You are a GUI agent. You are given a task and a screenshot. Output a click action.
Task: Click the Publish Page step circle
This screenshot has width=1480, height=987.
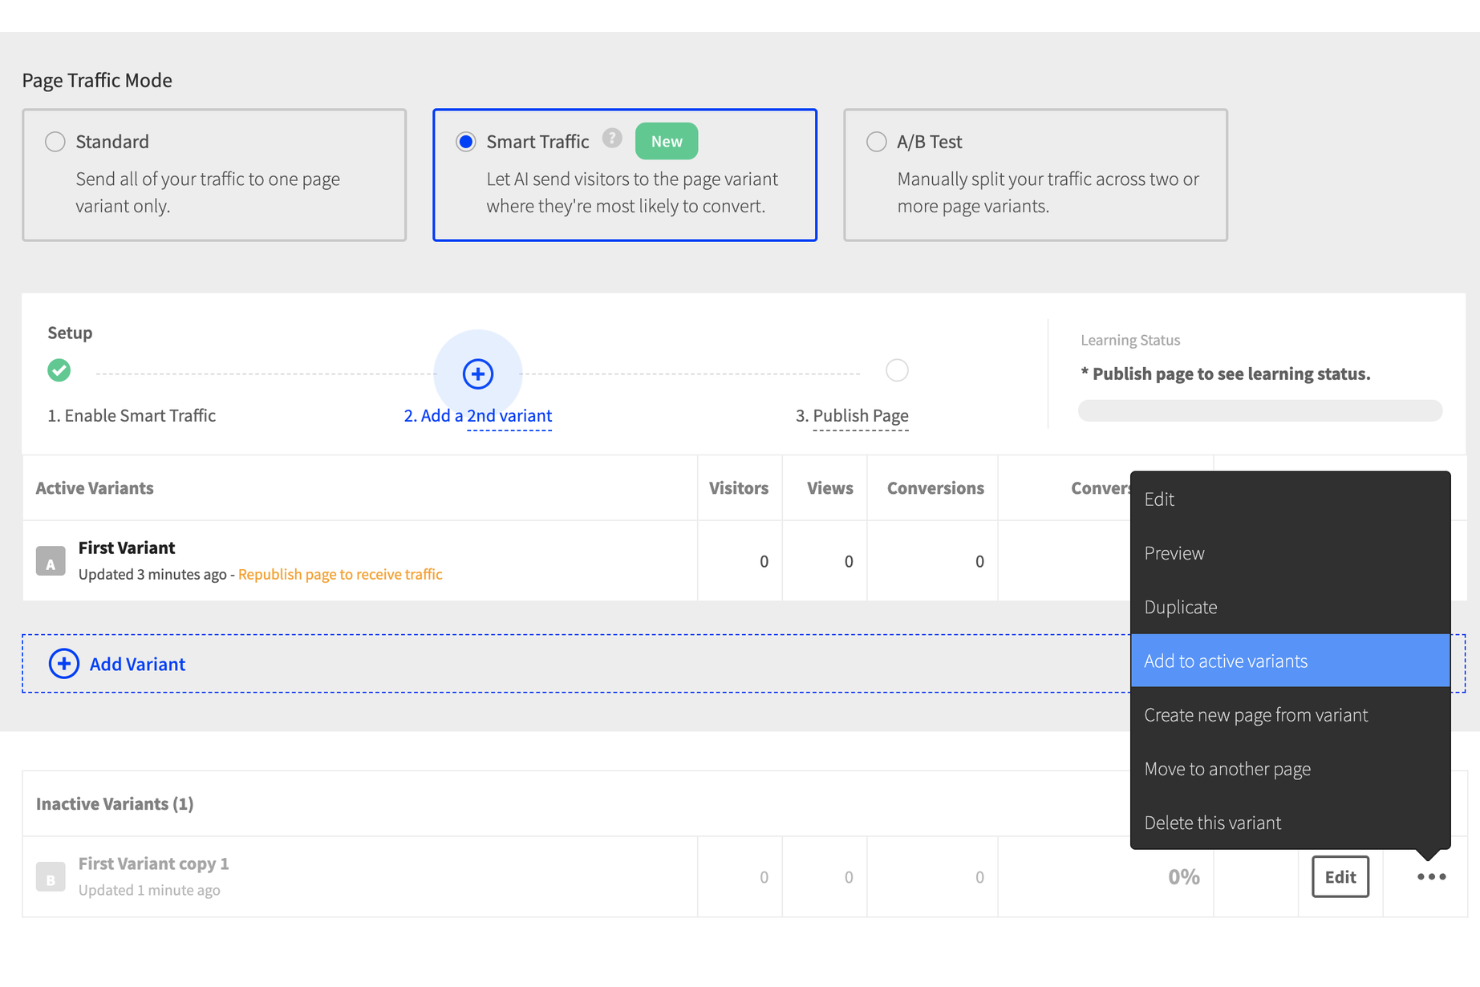tap(897, 370)
